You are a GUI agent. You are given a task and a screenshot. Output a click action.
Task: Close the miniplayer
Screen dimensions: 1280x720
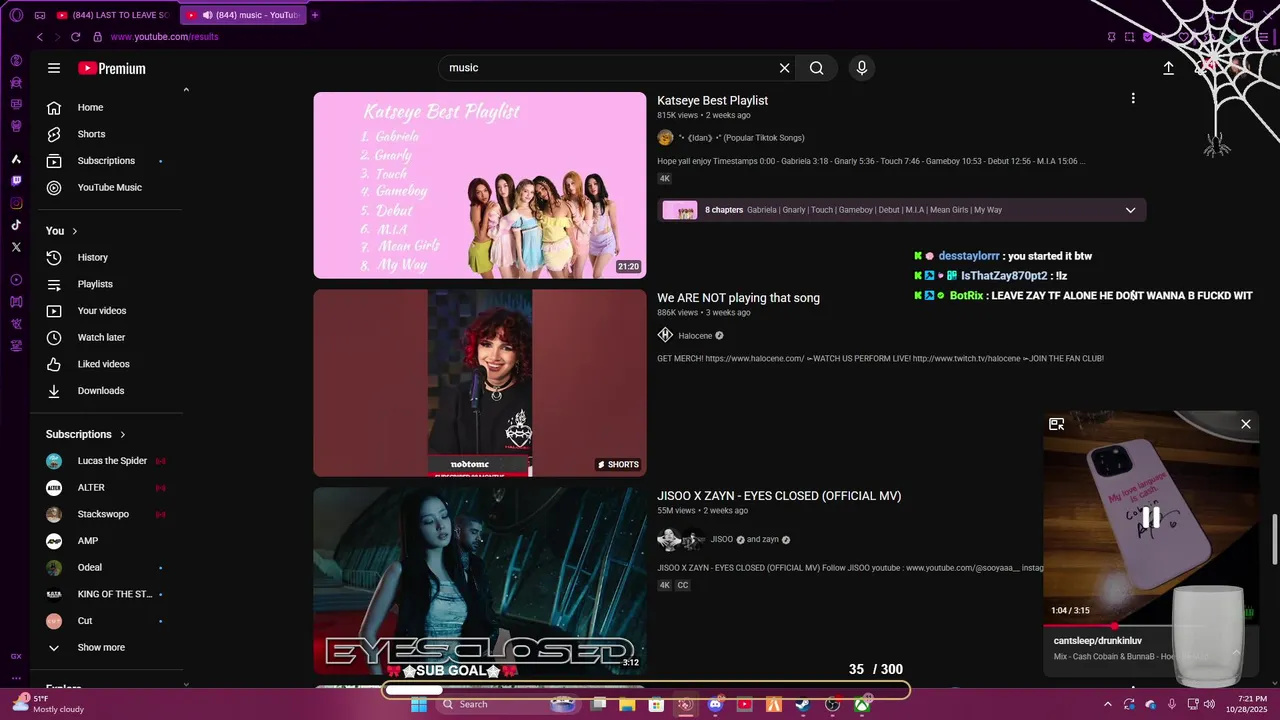tap(1246, 424)
